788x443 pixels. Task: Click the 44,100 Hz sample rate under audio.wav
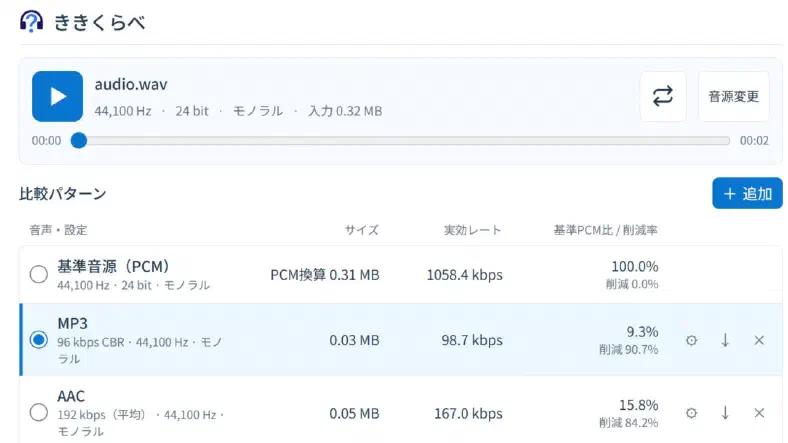(123, 111)
